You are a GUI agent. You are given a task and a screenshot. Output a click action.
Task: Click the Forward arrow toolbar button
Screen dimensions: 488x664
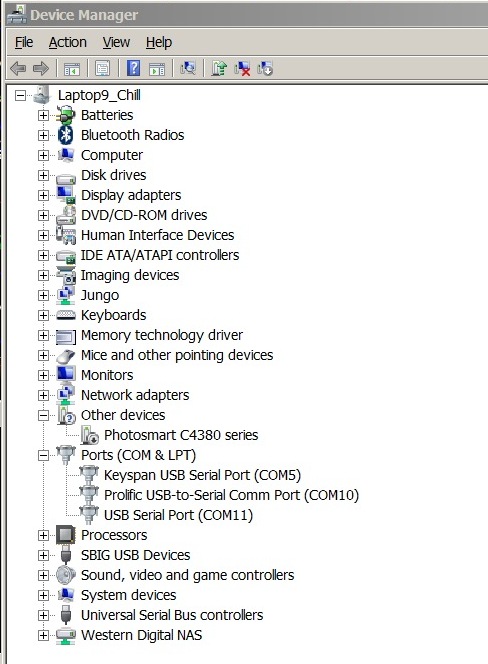tap(41, 68)
